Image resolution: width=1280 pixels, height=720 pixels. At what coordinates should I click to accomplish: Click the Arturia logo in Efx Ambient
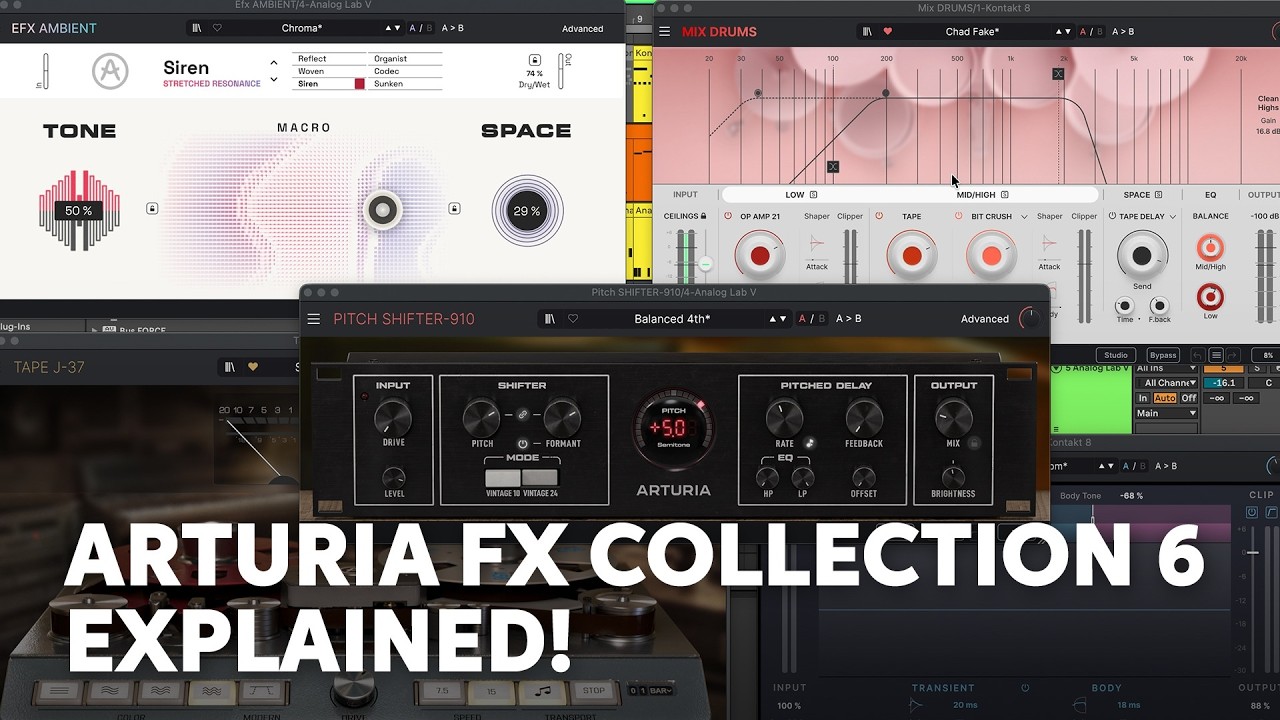click(x=111, y=71)
